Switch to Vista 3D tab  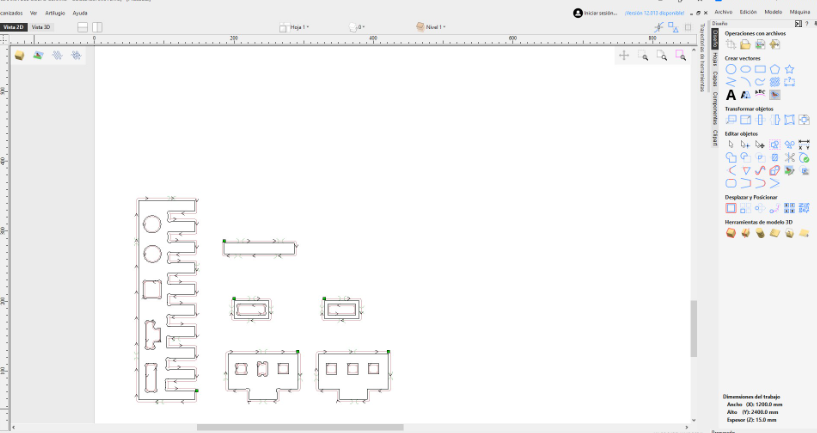pyautogui.click(x=41, y=27)
